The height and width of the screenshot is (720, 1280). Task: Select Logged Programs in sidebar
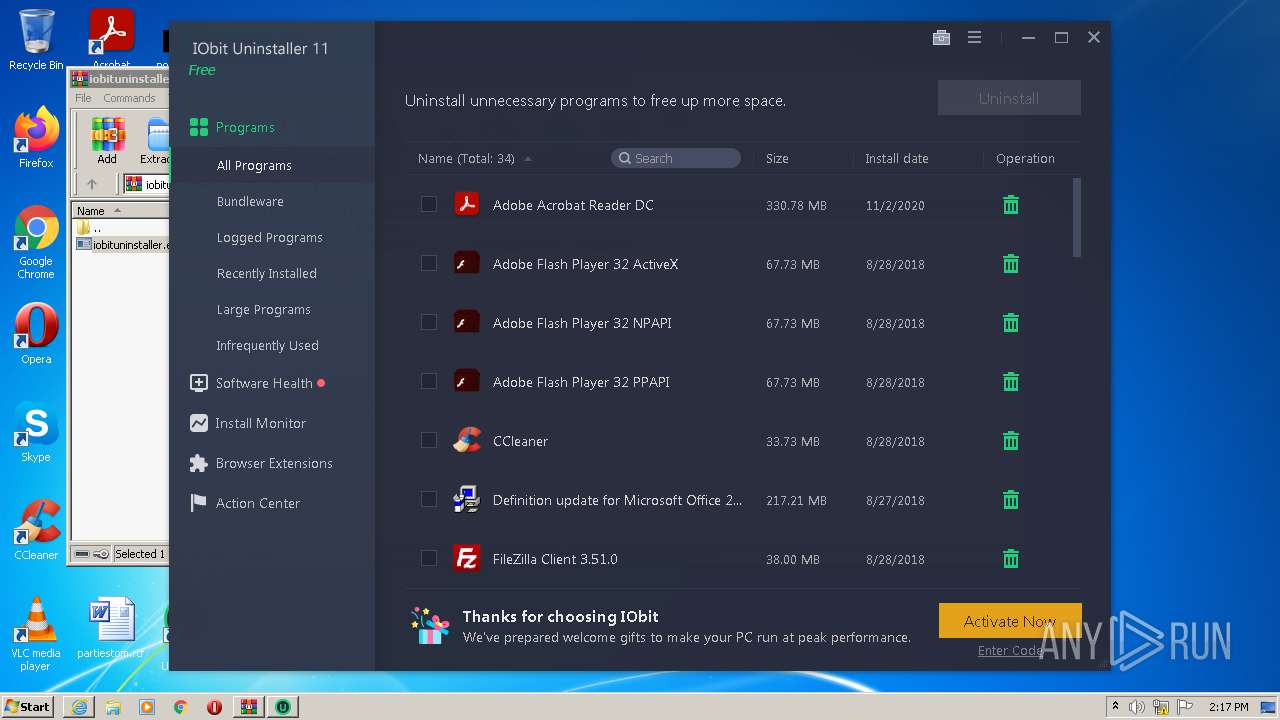(x=269, y=238)
